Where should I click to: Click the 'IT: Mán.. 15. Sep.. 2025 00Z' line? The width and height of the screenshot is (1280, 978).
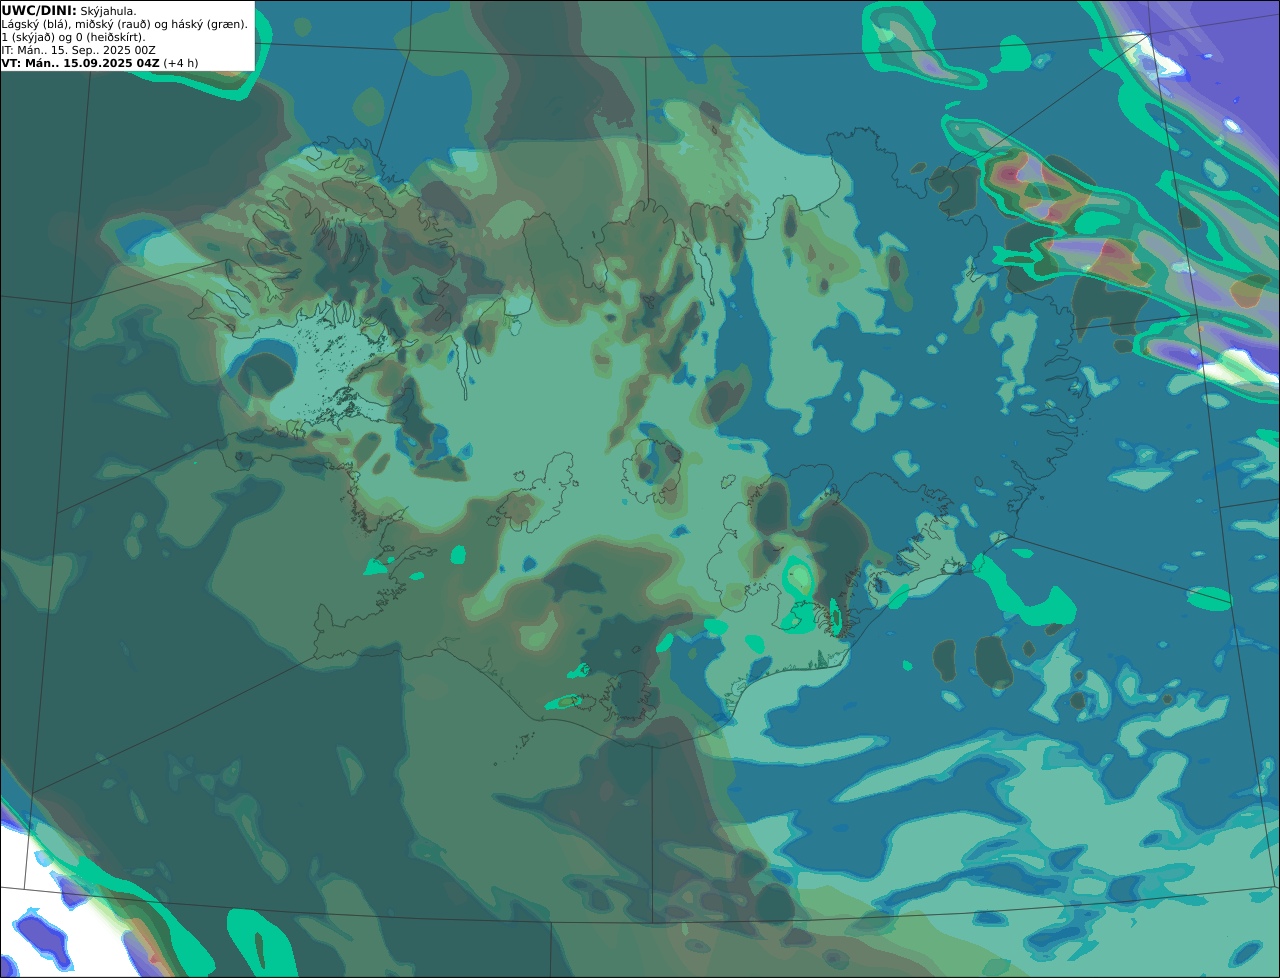[x=78, y=50]
